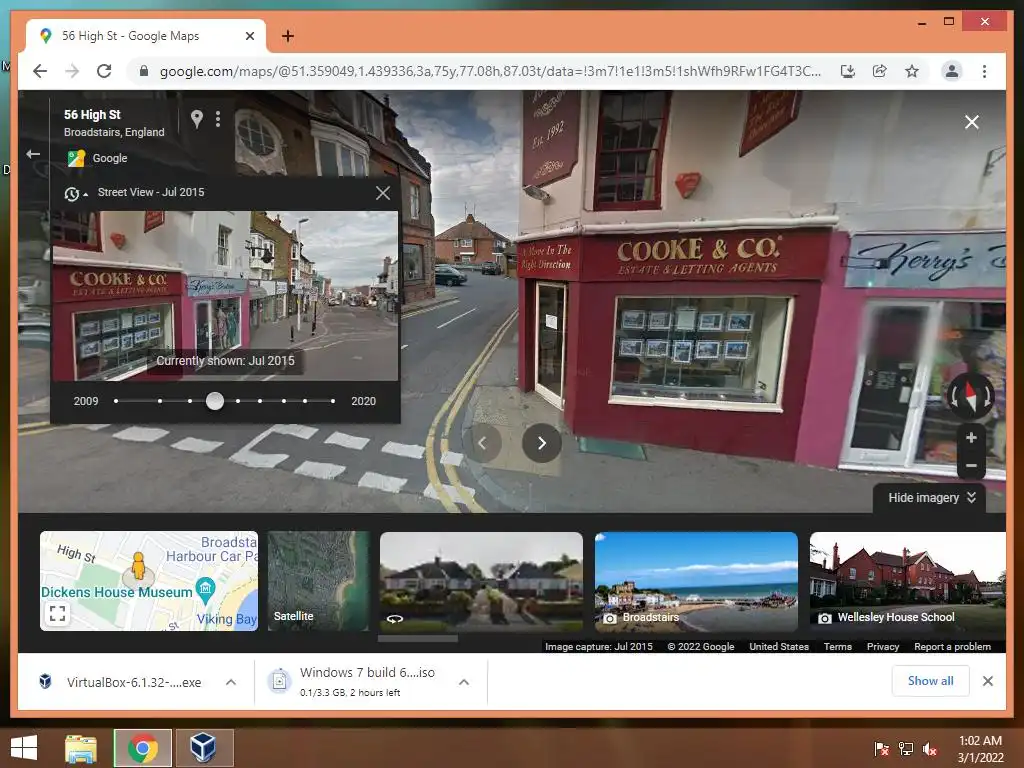
Task: Open the Action Center flag icon
Action: pos(882,749)
